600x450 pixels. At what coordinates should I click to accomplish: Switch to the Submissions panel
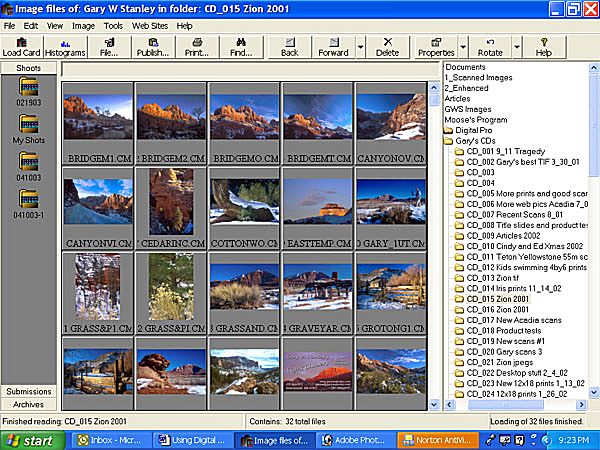28,391
